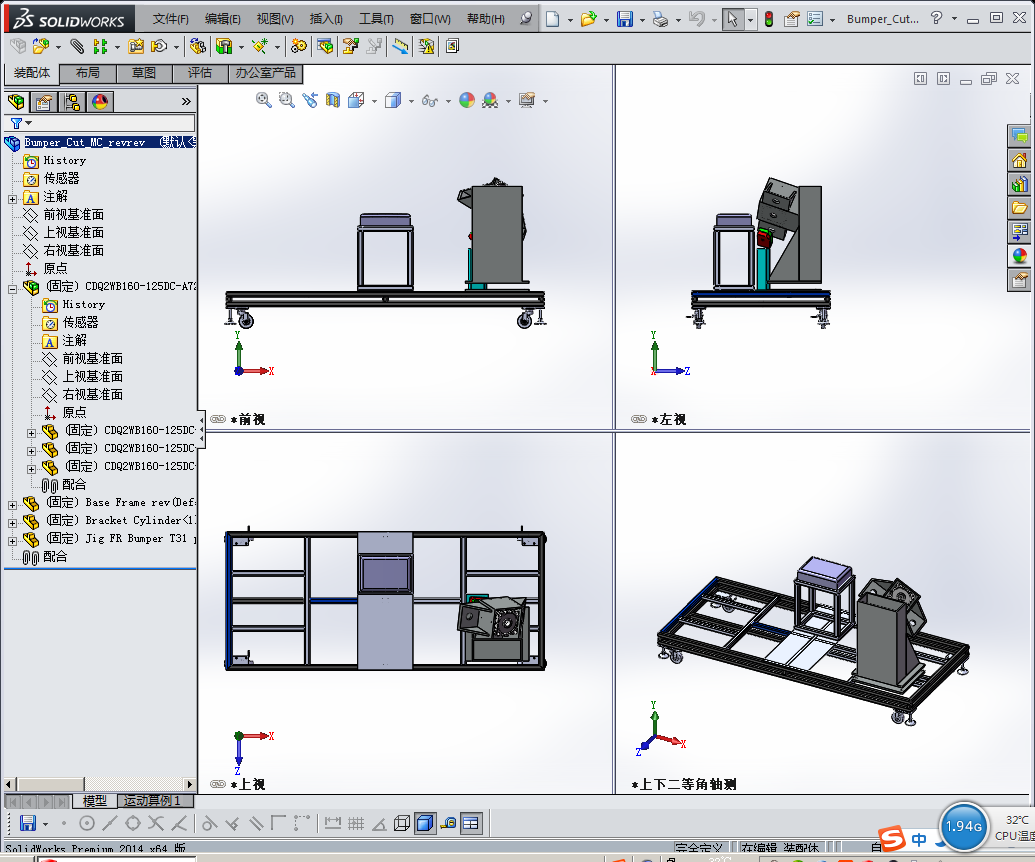Click the Save disk icon in title bar

coord(625,19)
